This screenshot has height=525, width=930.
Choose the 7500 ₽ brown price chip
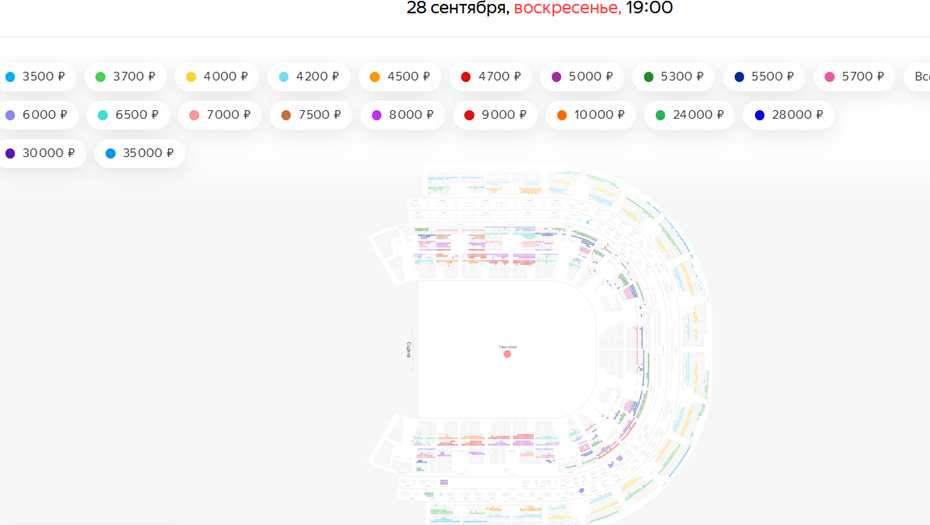point(311,115)
